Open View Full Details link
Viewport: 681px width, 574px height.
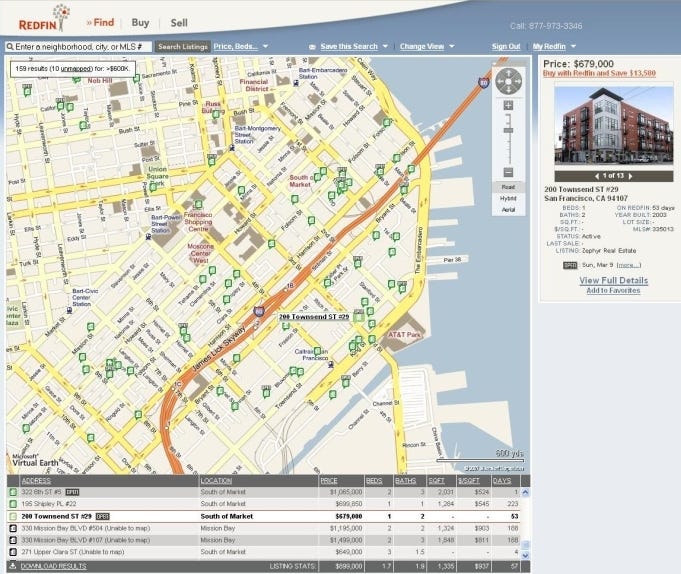613,280
